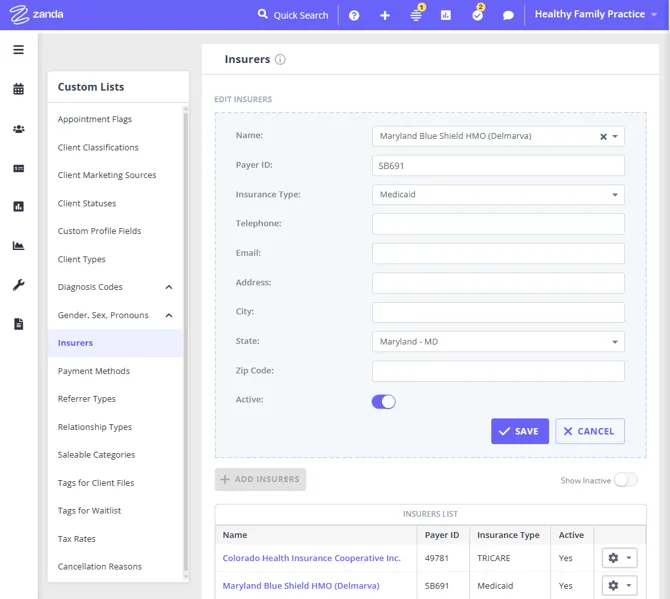Image resolution: width=670 pixels, height=599 pixels.
Task: Click the Address input field
Action: point(498,283)
